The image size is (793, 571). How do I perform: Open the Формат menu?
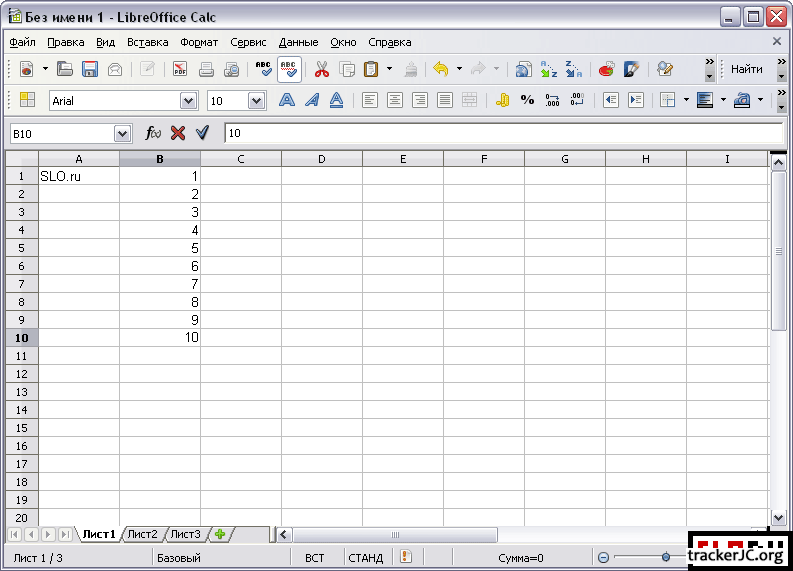pyautogui.click(x=199, y=42)
